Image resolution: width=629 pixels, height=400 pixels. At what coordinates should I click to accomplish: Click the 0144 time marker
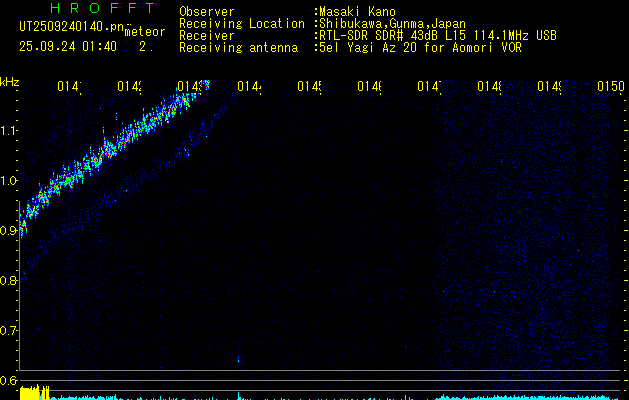(x=249, y=86)
